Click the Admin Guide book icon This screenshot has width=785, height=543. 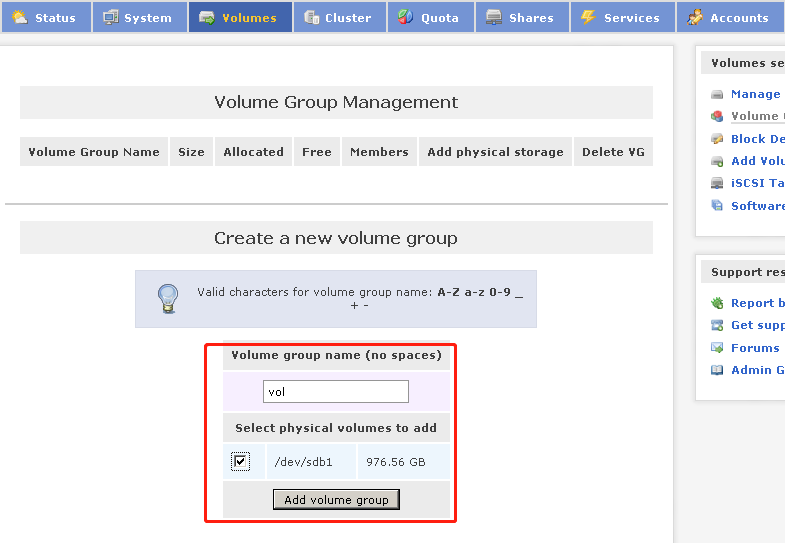coord(717,370)
